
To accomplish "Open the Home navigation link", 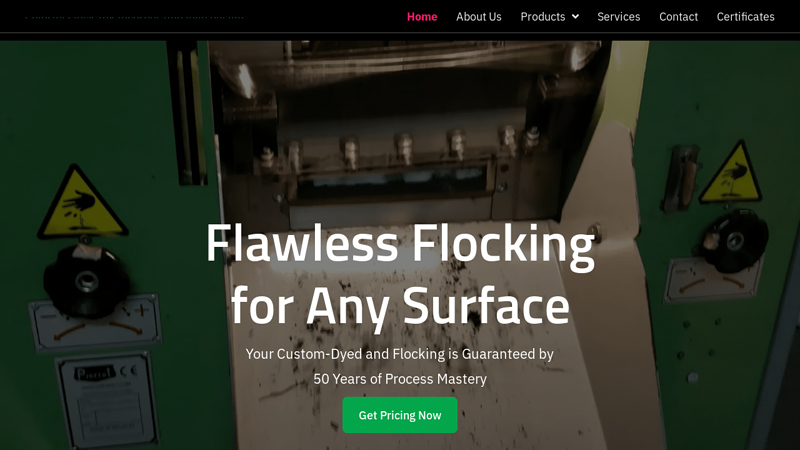I will (422, 17).
